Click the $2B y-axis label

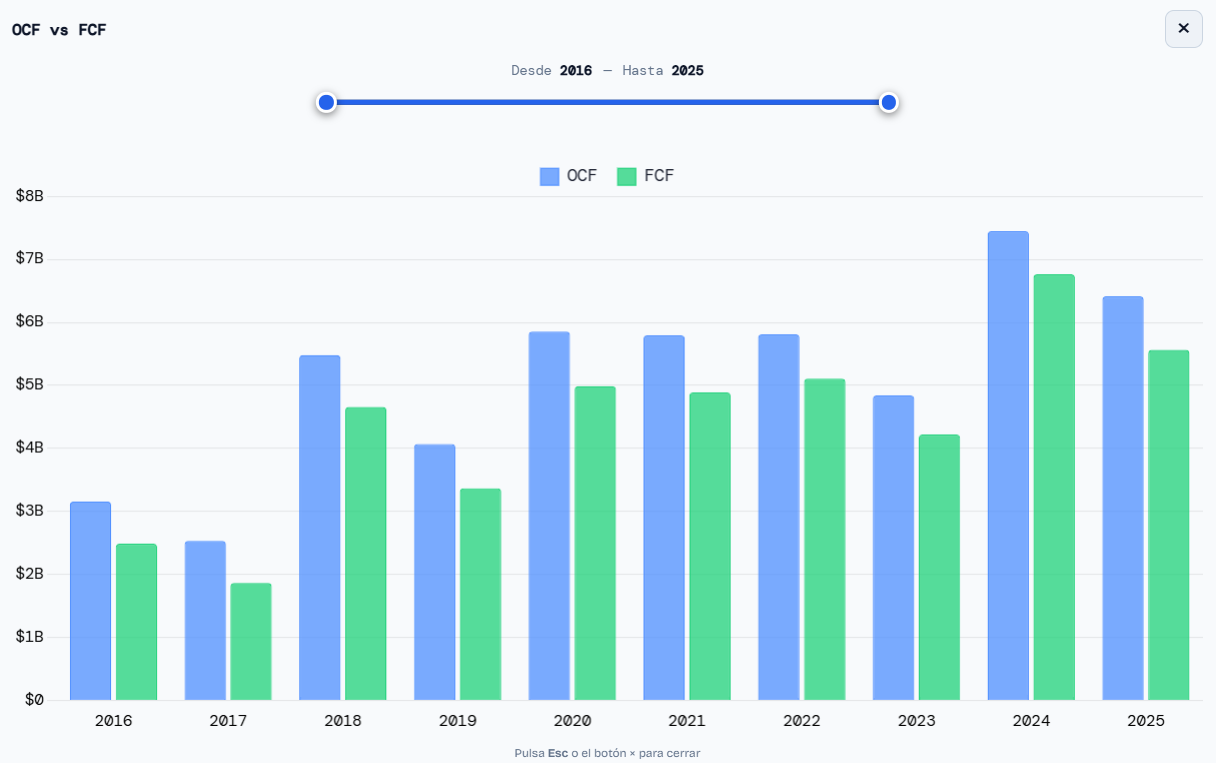tap(30, 574)
